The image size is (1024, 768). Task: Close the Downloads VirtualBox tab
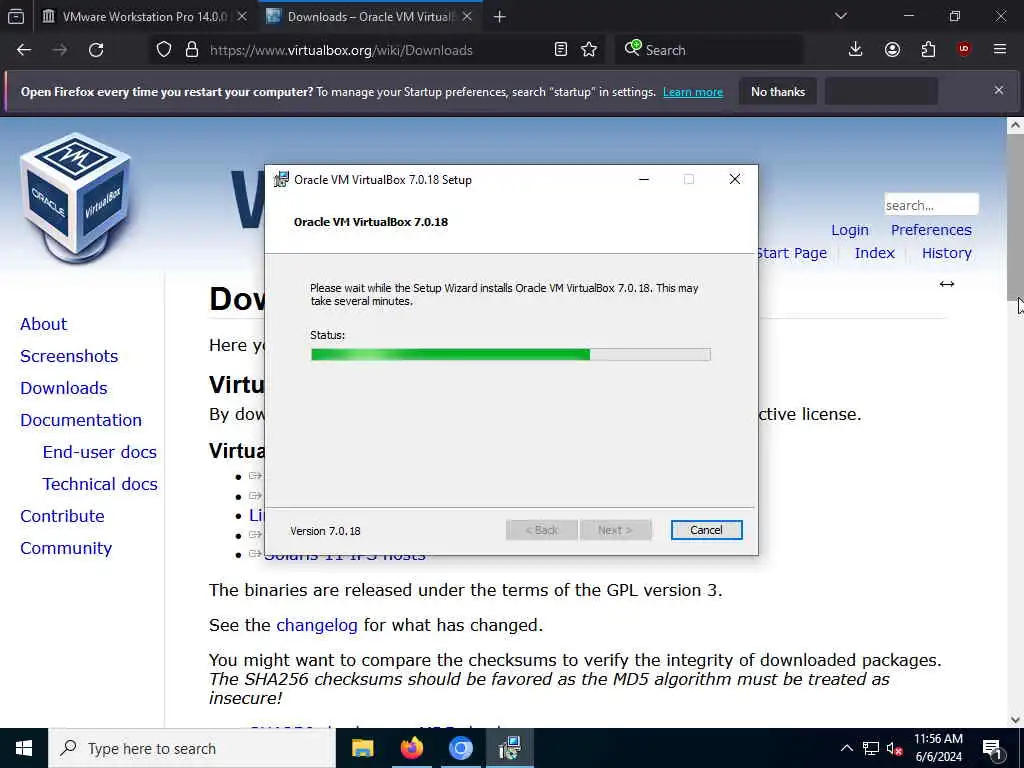click(467, 16)
